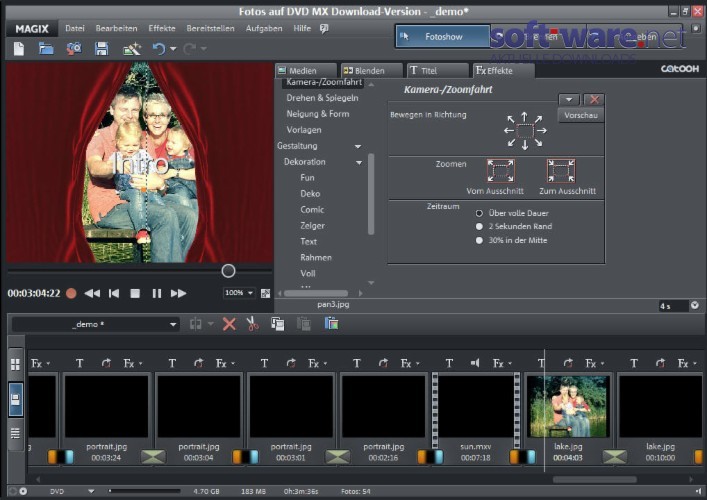
Task: Open the photo wizard wand icon
Action: [x=132, y=48]
